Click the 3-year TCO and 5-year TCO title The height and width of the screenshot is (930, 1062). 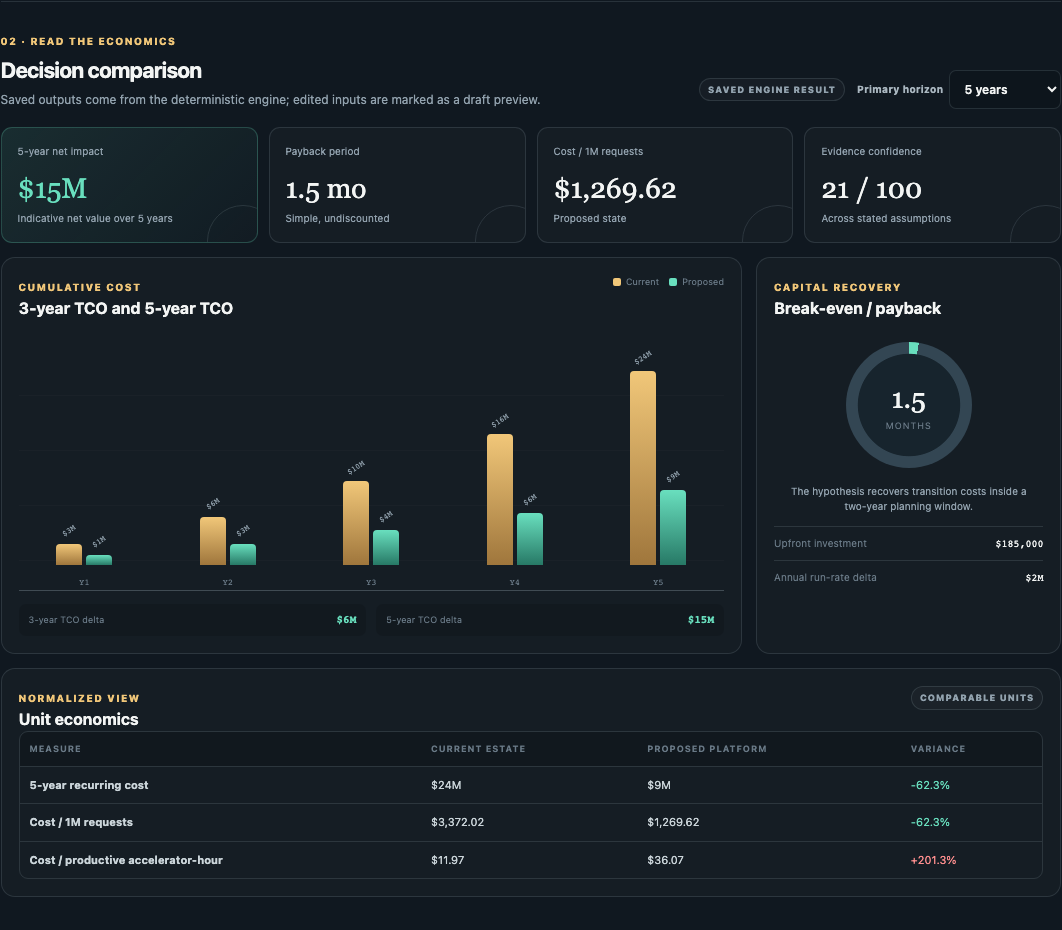tap(125, 308)
